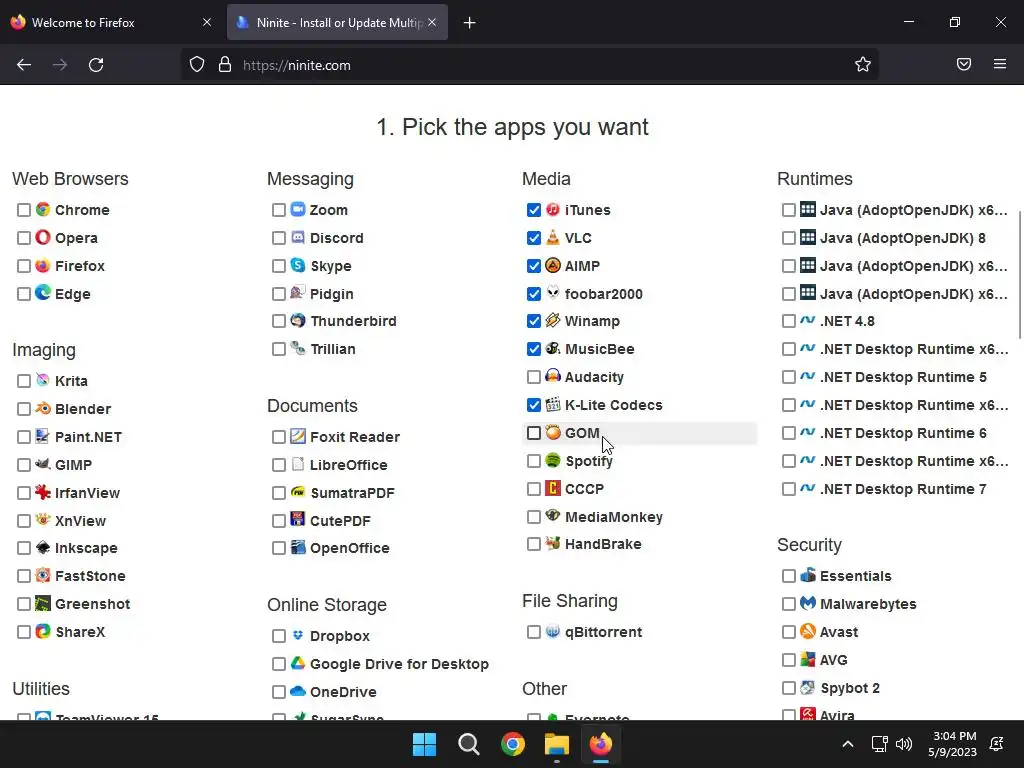
Task: Click the iTunes icon under Media
Action: 553,210
